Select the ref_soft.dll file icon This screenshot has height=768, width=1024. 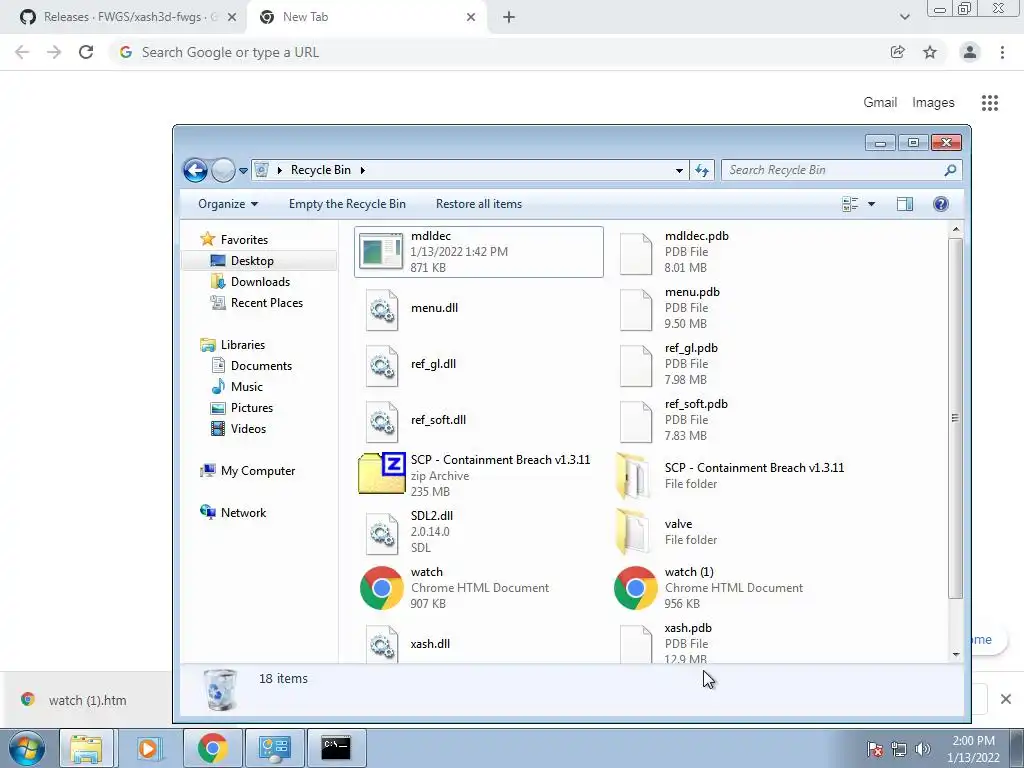click(382, 421)
